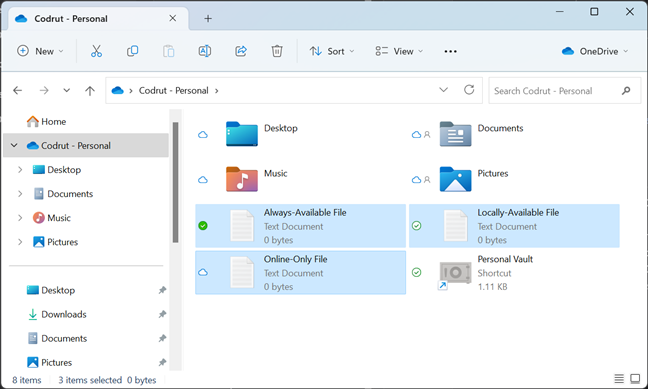Image resolution: width=648 pixels, height=389 pixels.
Task: Click cloud status icon of Online-Only File
Action: click(203, 272)
